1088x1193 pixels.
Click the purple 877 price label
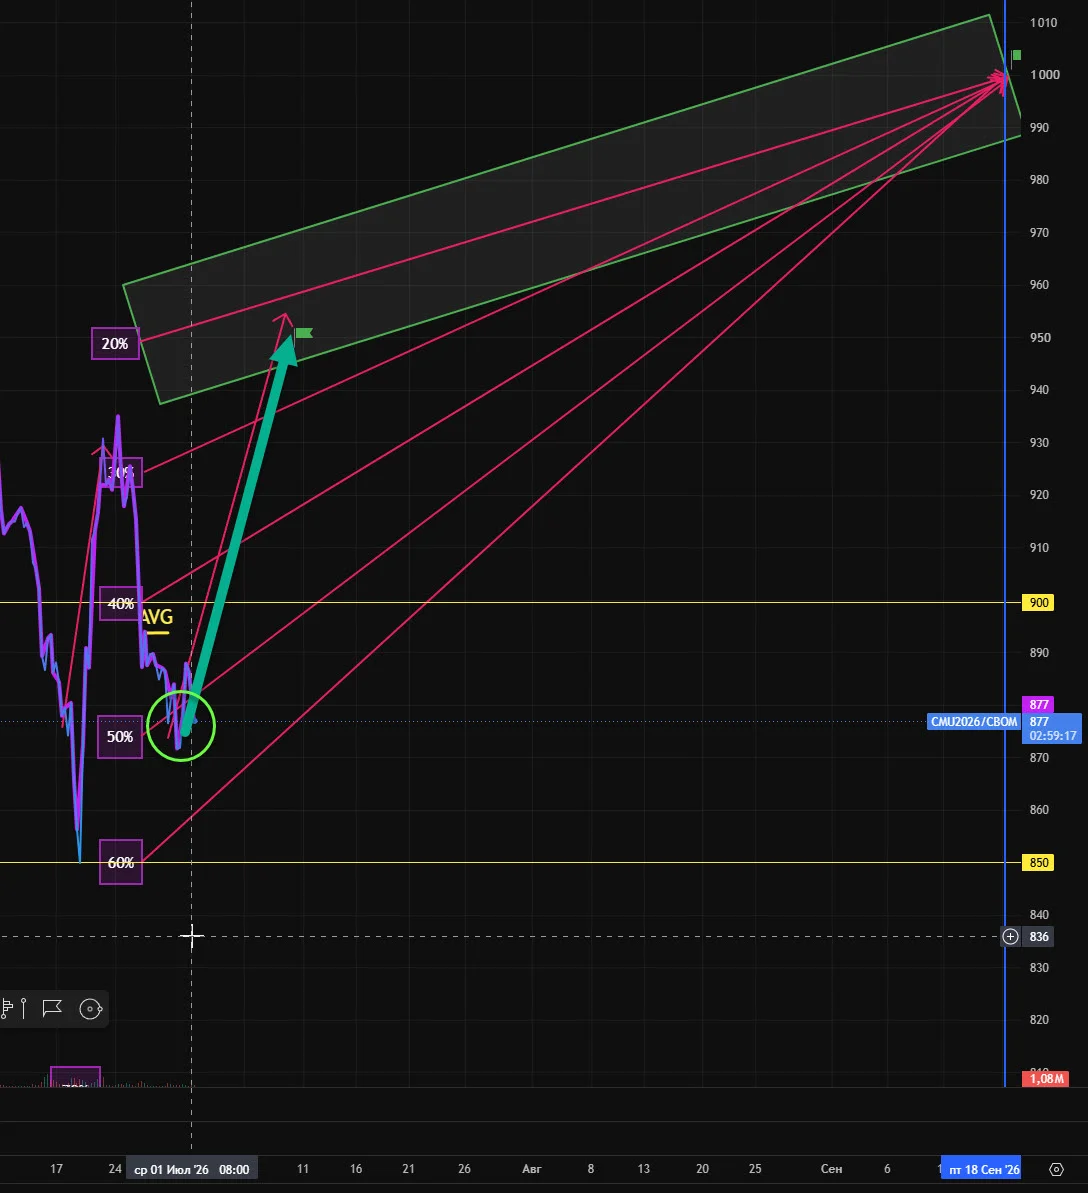(x=1039, y=705)
